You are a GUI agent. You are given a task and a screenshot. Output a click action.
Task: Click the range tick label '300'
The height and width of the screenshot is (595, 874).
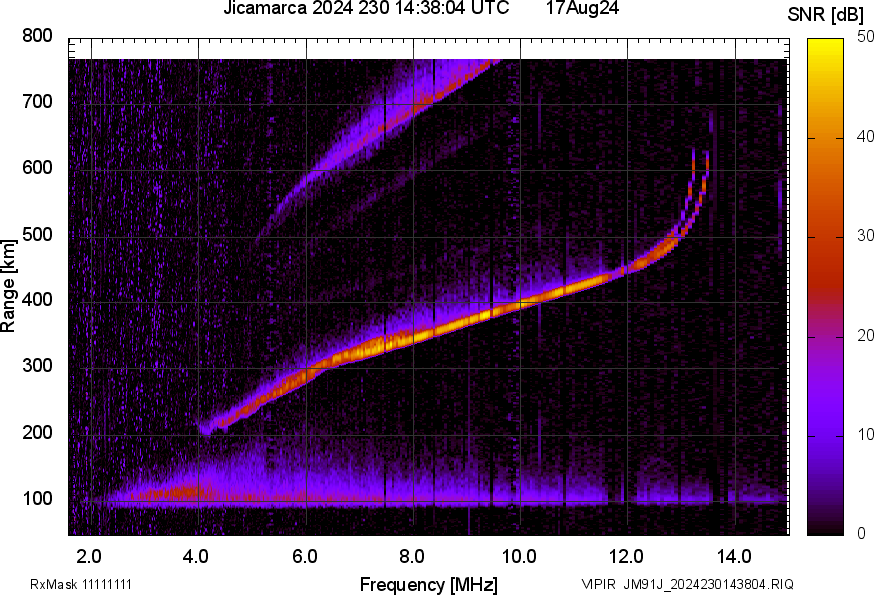(37, 365)
